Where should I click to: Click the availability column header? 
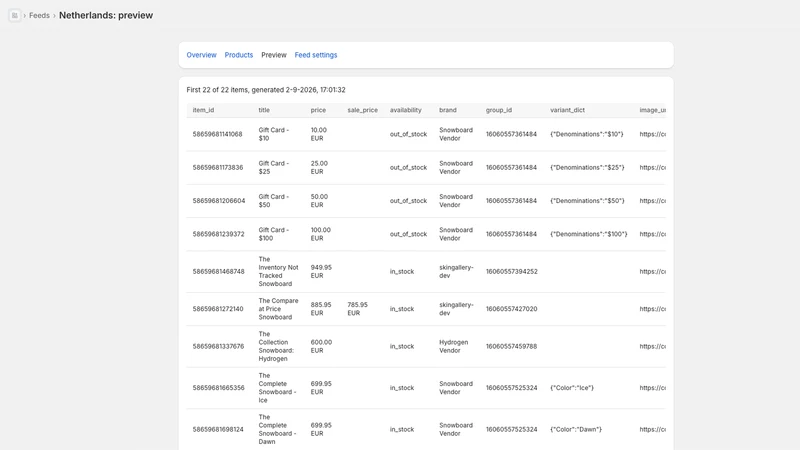point(406,110)
